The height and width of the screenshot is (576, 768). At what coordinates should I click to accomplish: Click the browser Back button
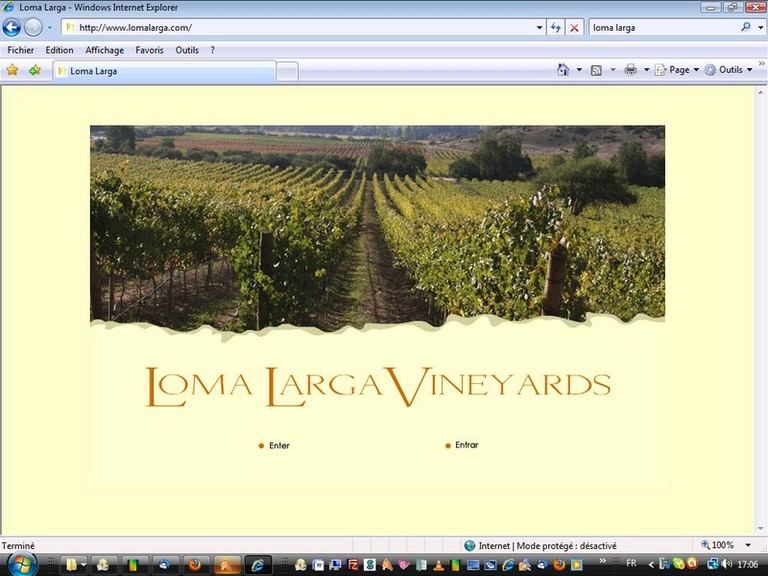(x=12, y=28)
